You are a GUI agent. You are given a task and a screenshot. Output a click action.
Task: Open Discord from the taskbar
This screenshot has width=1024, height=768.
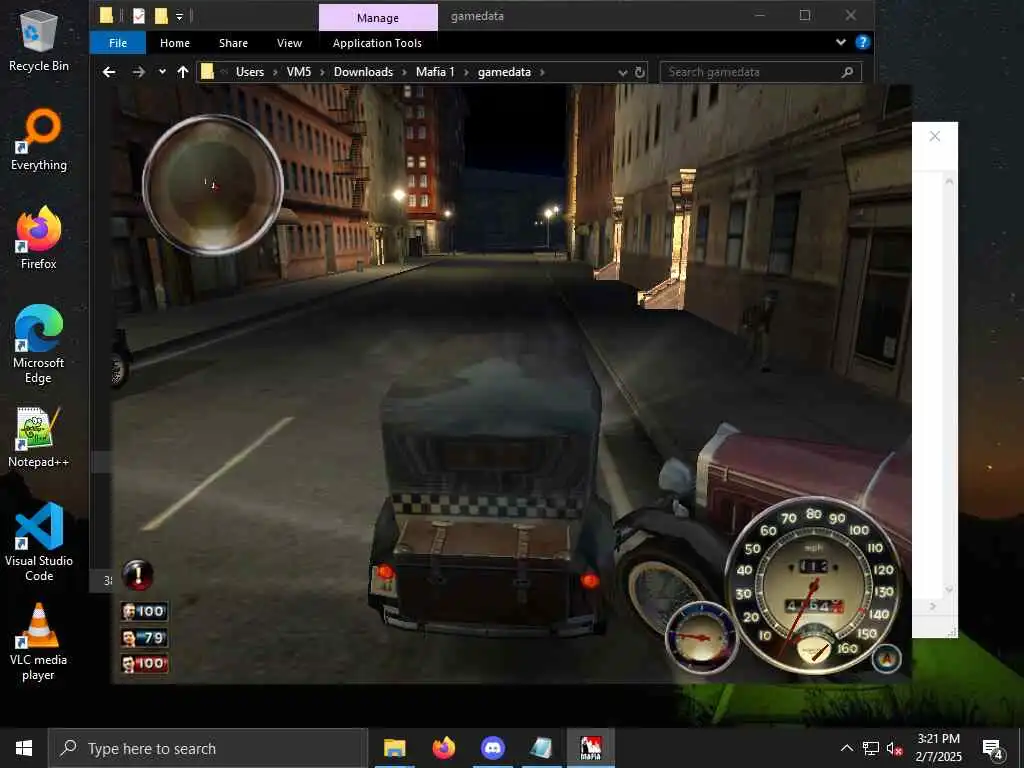point(492,748)
